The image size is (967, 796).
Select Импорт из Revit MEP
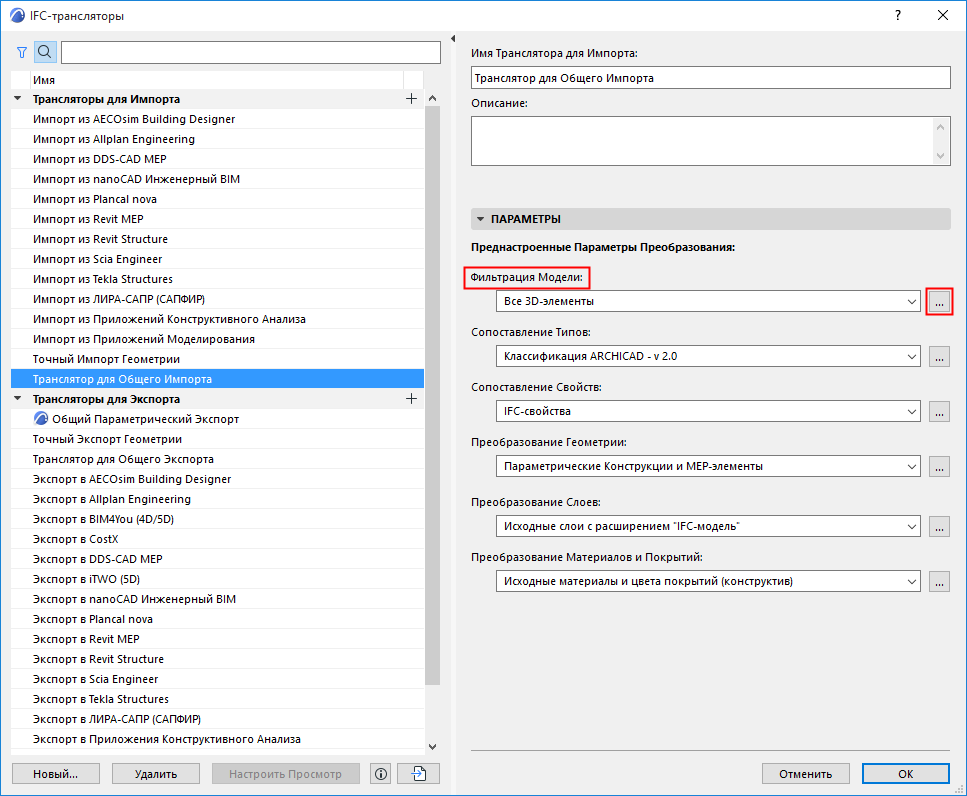[217, 219]
